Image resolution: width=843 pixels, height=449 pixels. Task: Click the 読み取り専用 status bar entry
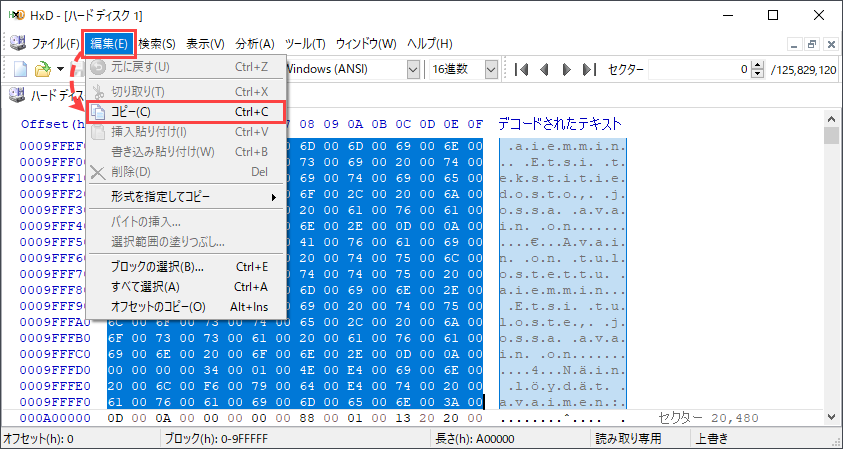tap(628, 439)
